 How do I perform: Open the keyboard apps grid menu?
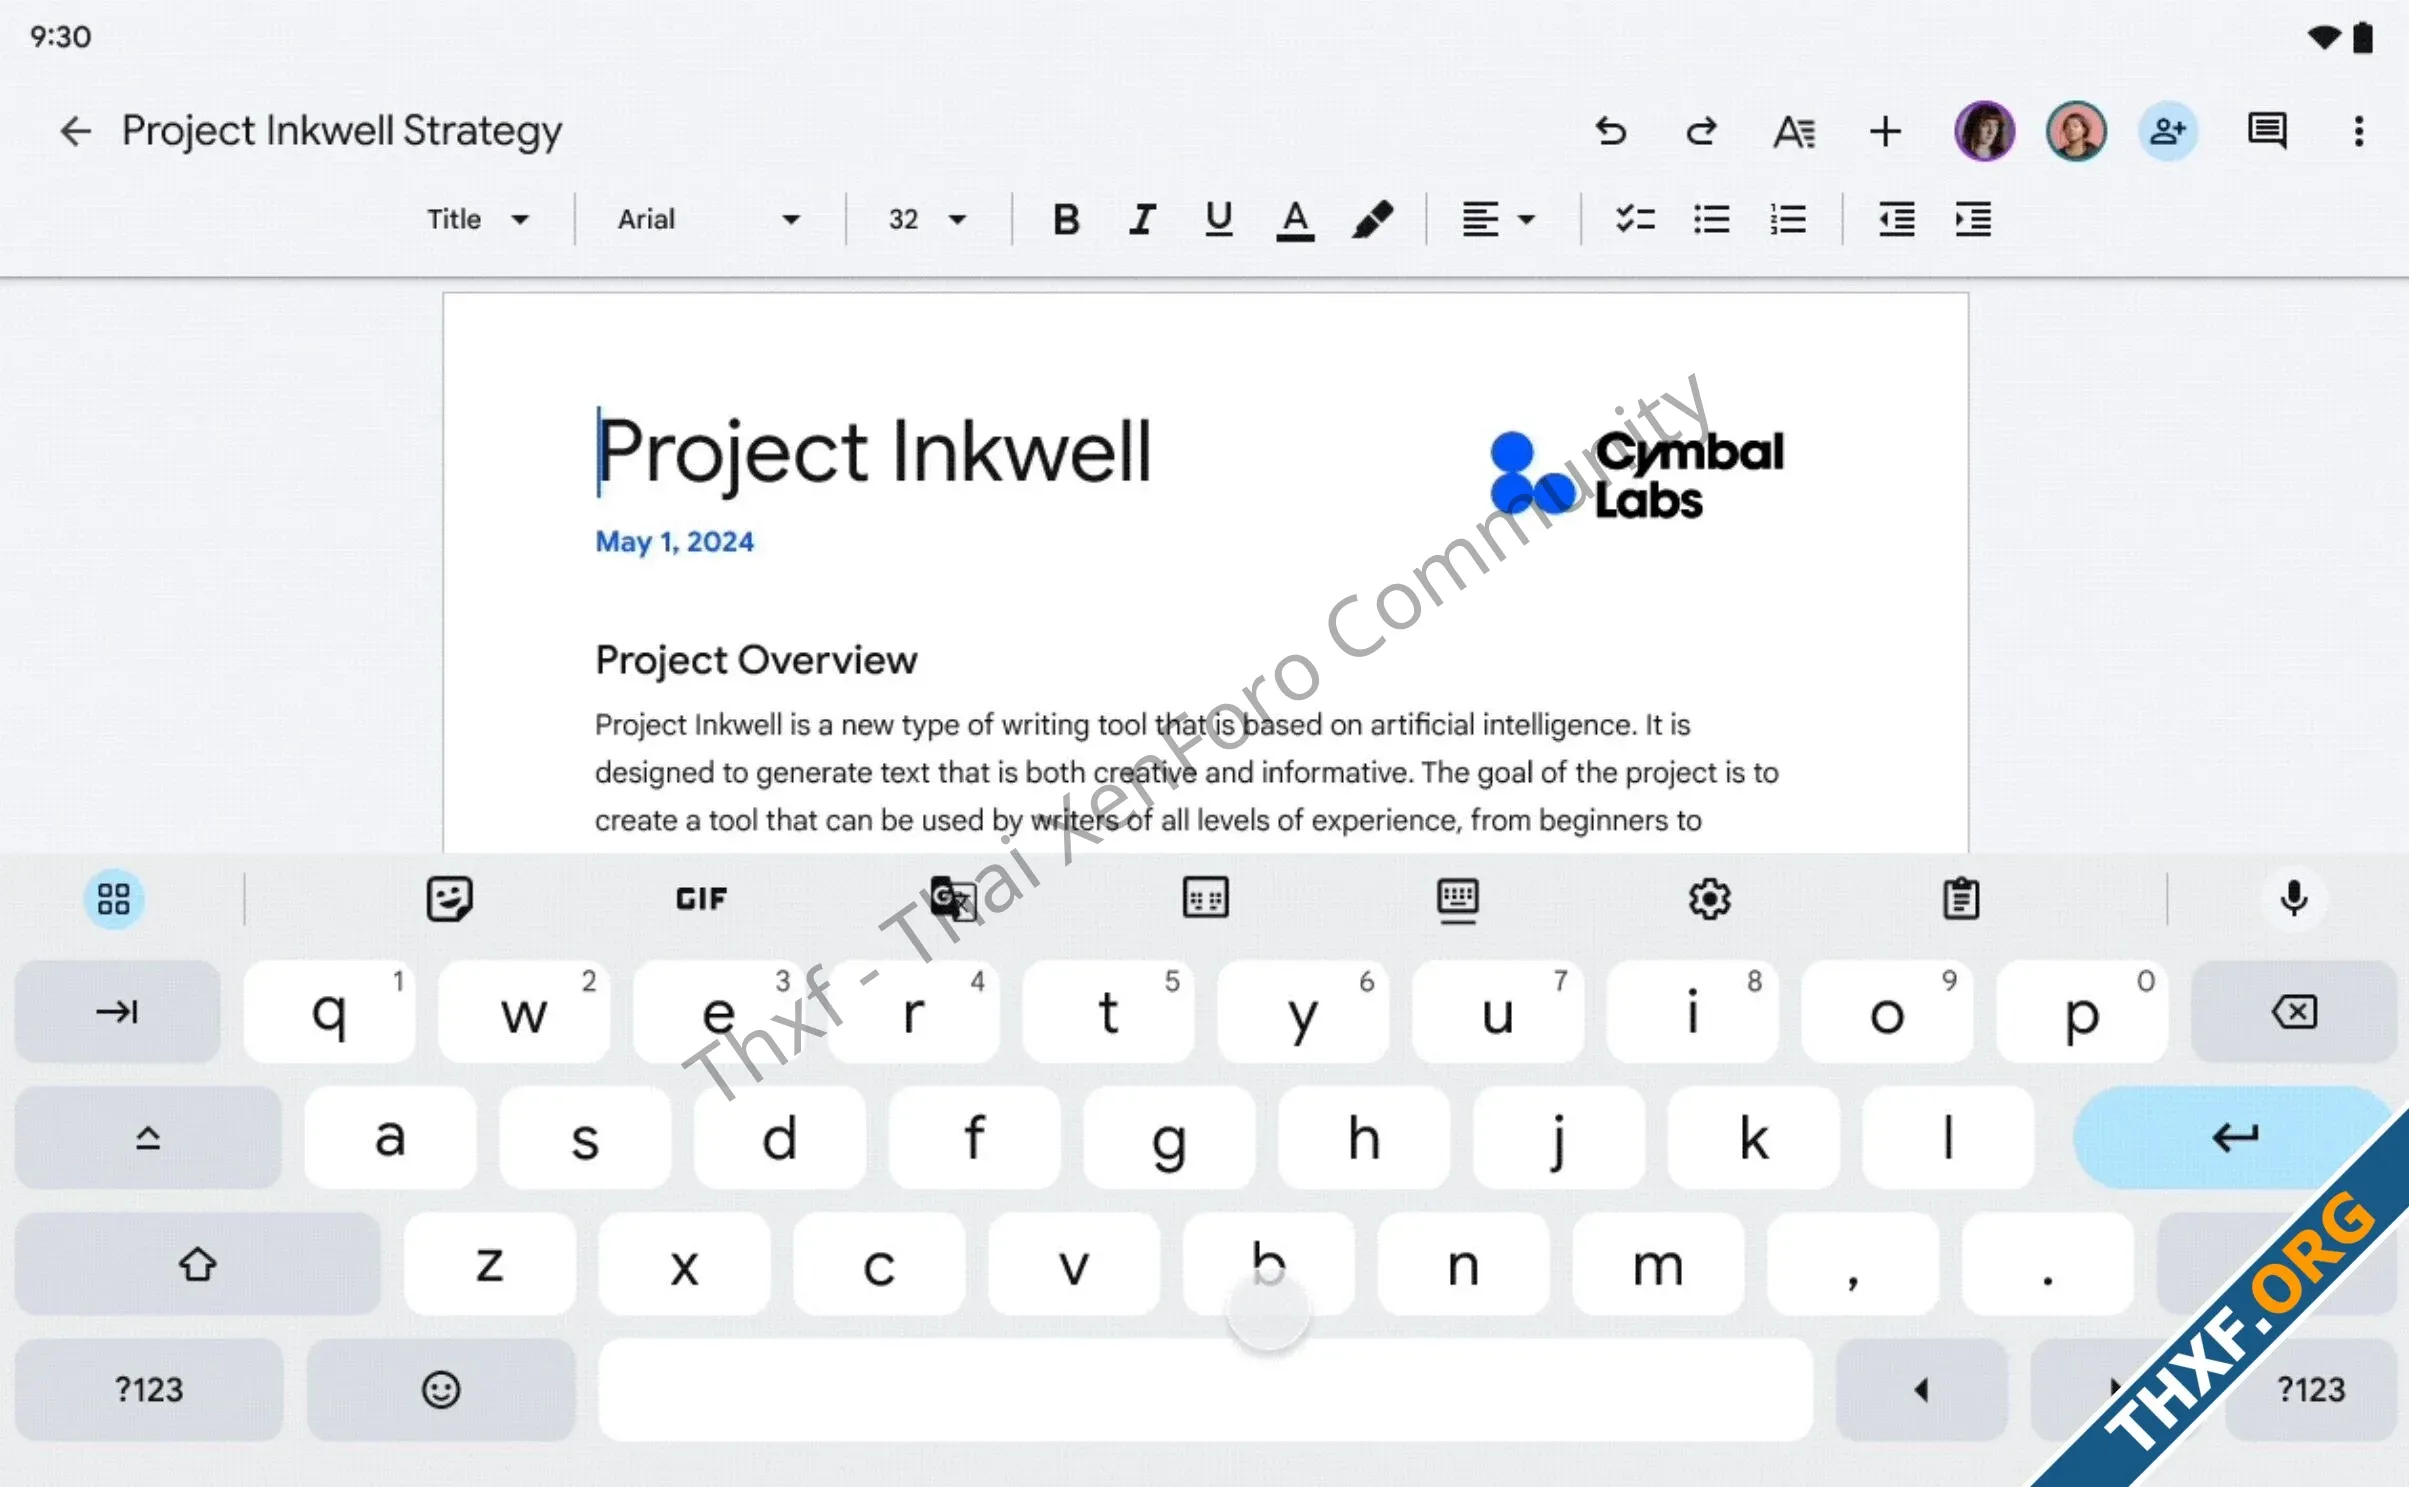click(x=114, y=898)
